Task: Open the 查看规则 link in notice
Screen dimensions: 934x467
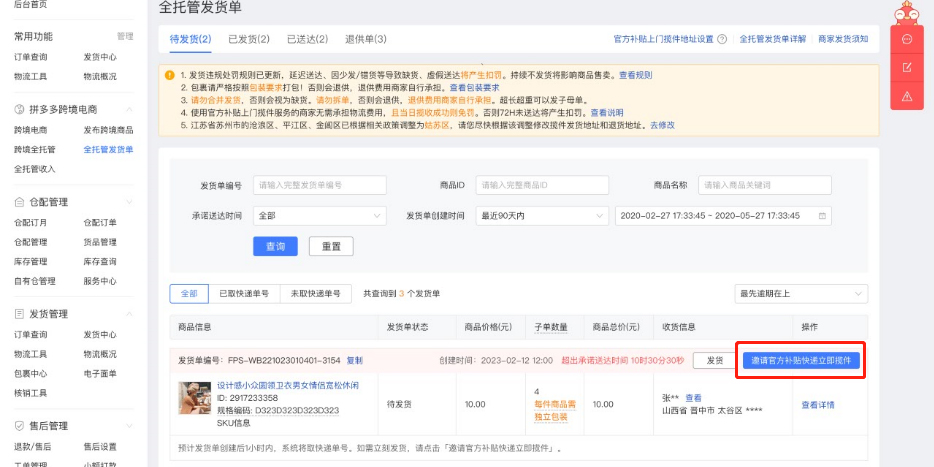Action: (x=636, y=76)
